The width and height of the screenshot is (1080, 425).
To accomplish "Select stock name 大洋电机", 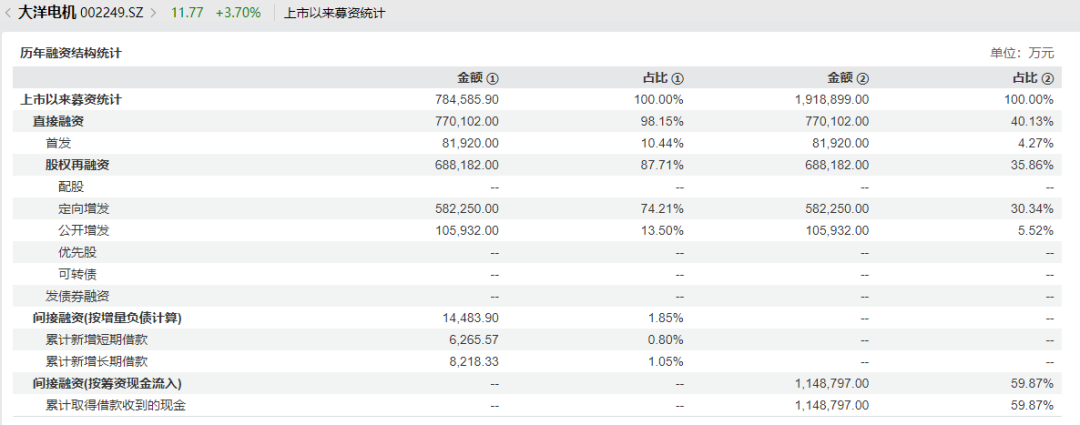I will [x=46, y=13].
